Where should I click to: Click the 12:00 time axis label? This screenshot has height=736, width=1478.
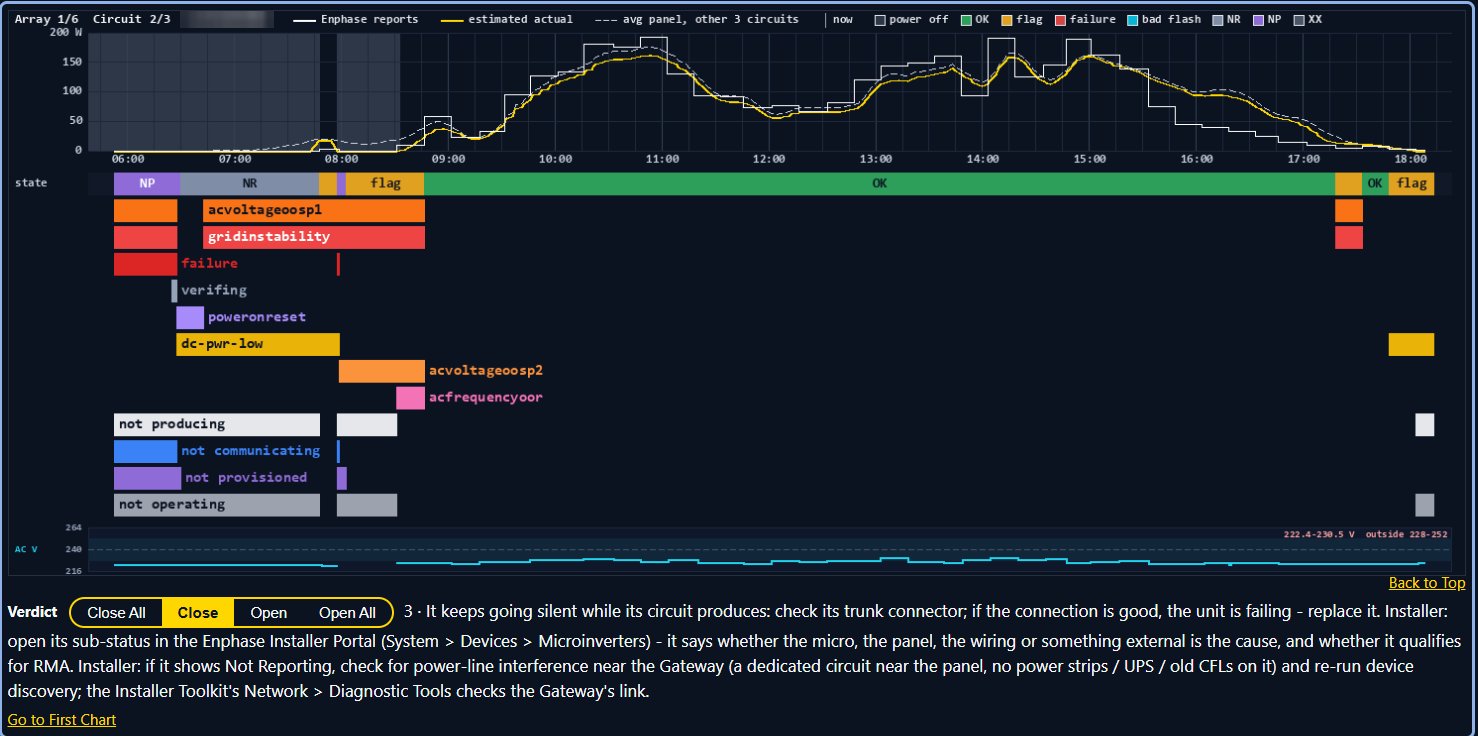tap(769, 159)
